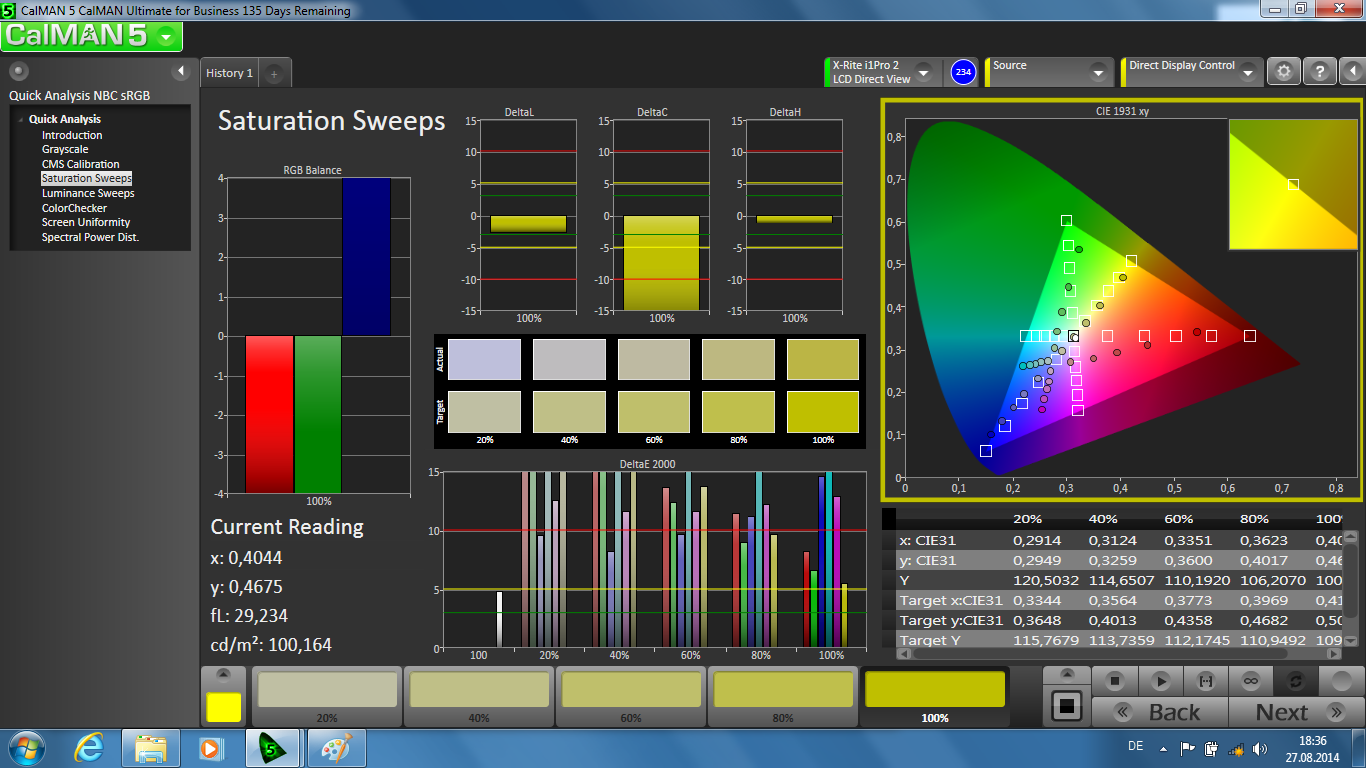This screenshot has width=1366, height=768.
Task: Add a new history tab with plus
Action: point(275,73)
